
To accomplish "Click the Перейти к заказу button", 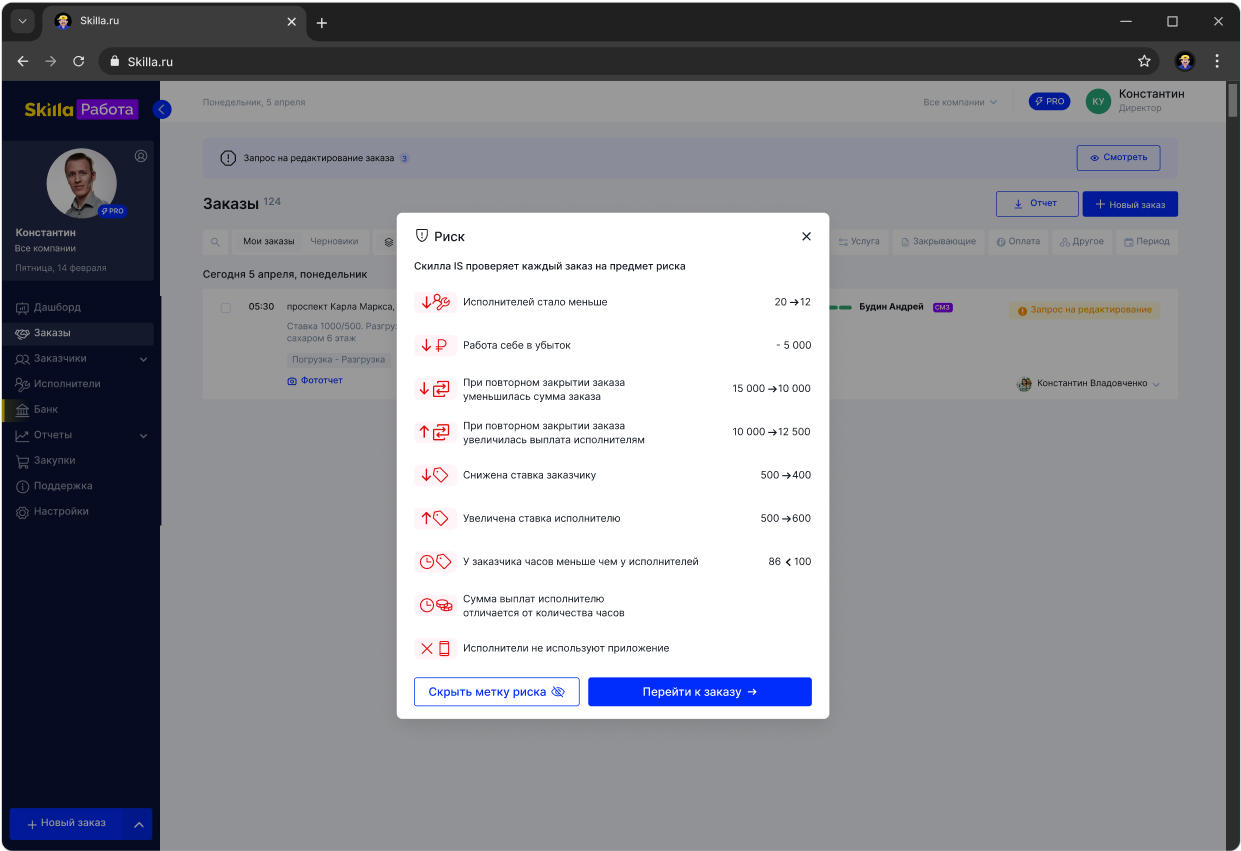I will (x=699, y=691).
